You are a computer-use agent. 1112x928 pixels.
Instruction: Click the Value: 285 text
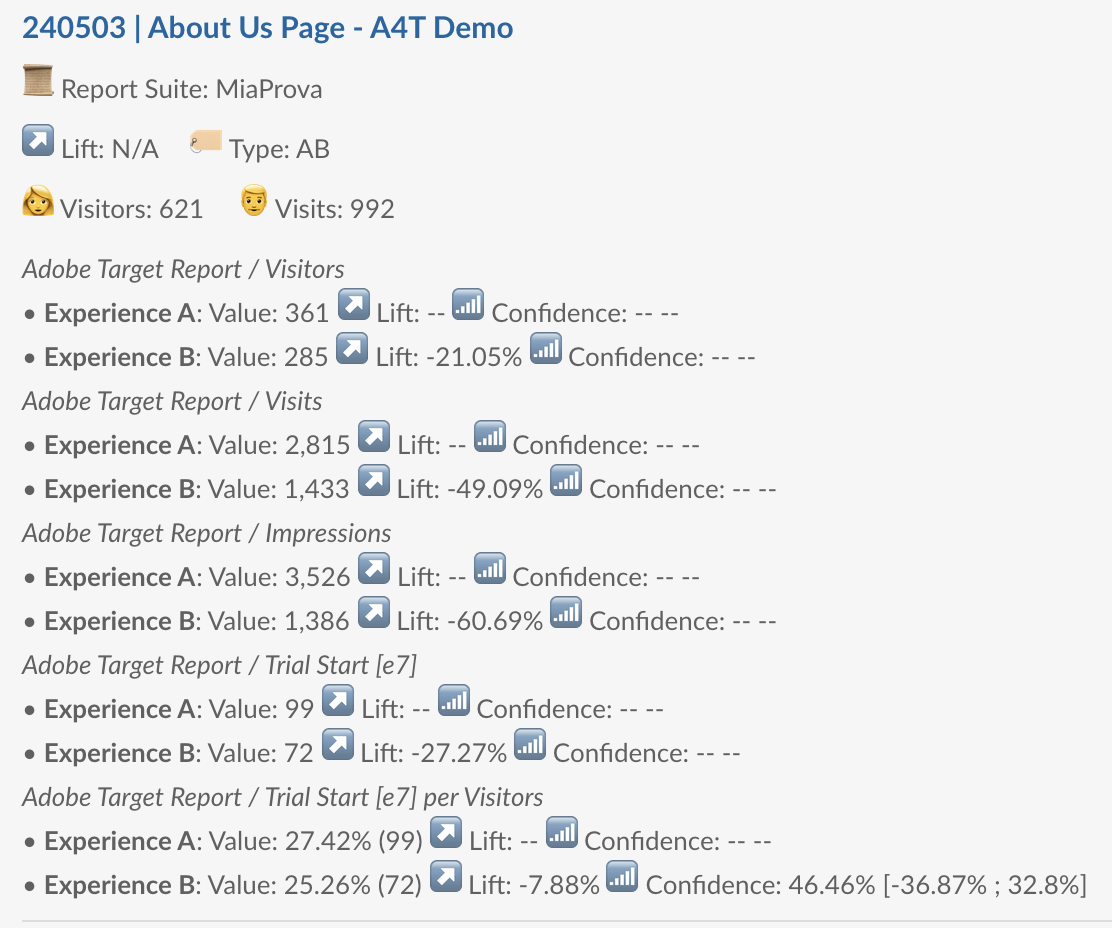pos(268,357)
